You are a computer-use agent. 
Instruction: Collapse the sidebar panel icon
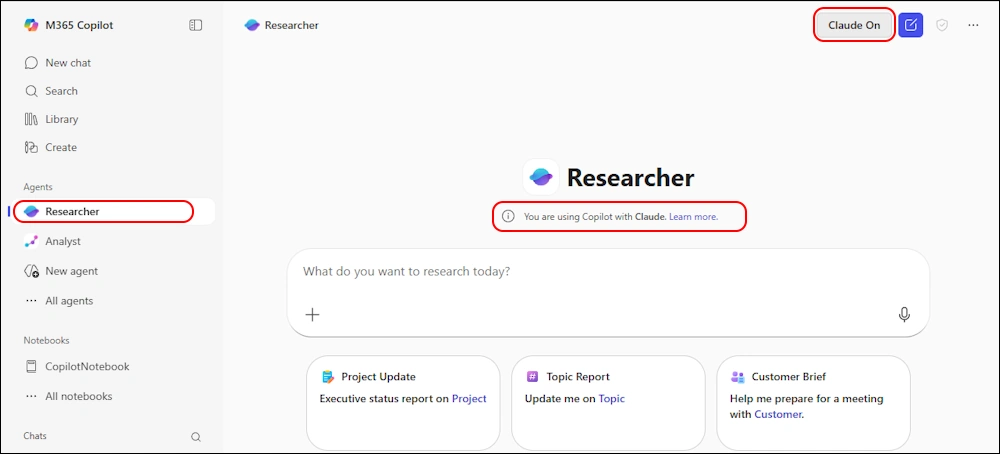tap(196, 25)
